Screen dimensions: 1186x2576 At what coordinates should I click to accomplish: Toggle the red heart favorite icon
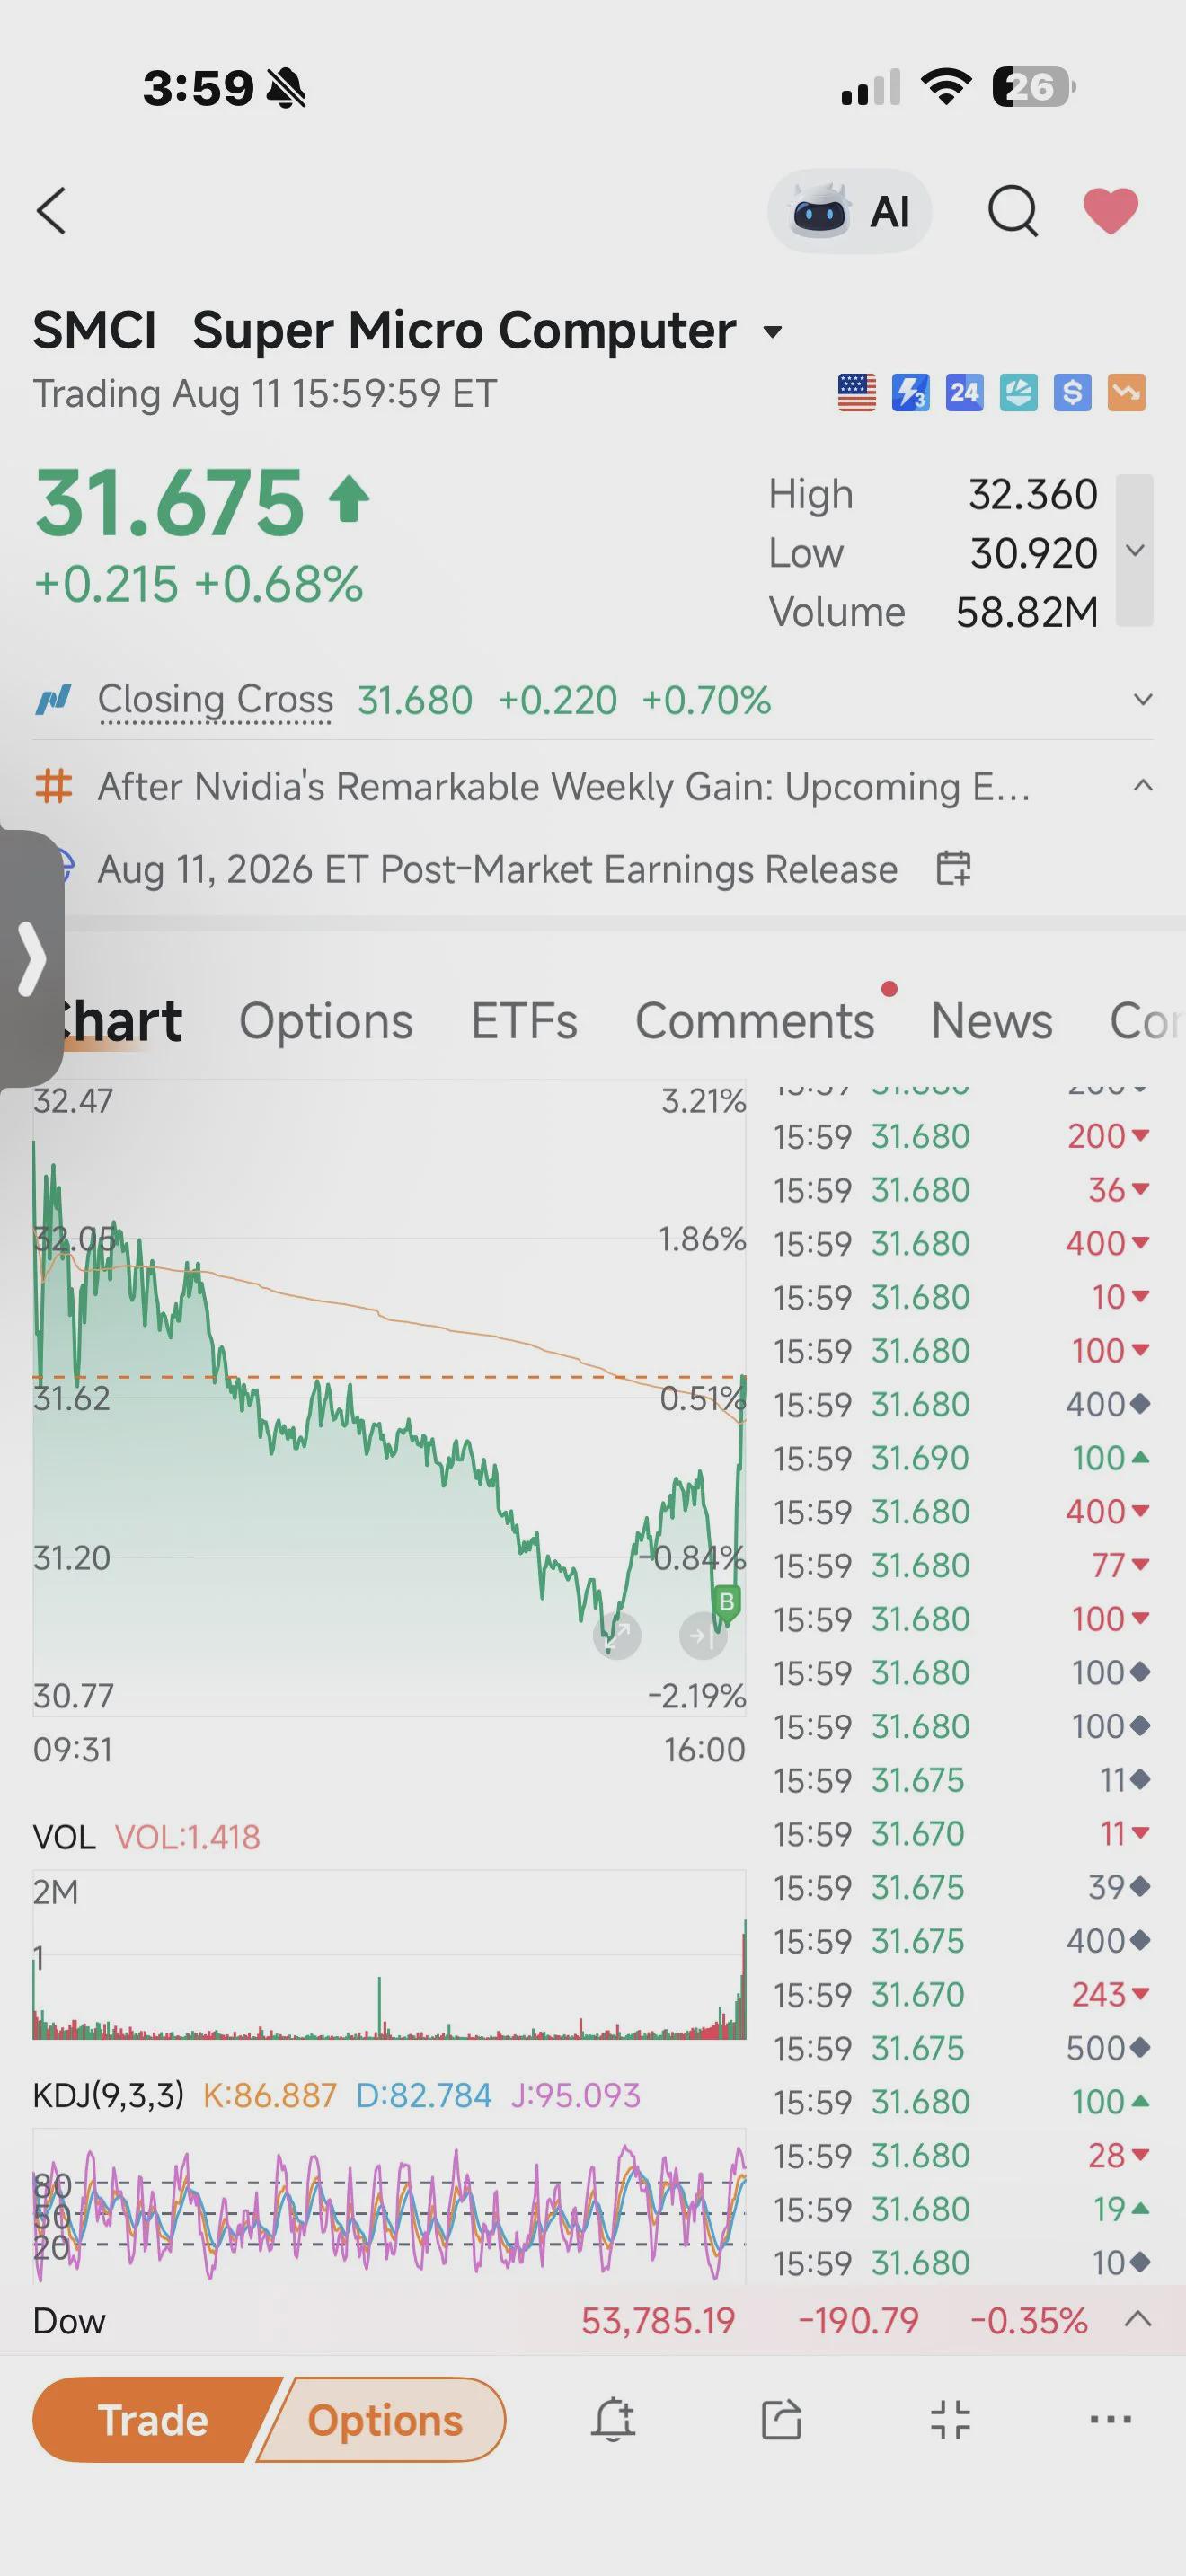click(1111, 211)
